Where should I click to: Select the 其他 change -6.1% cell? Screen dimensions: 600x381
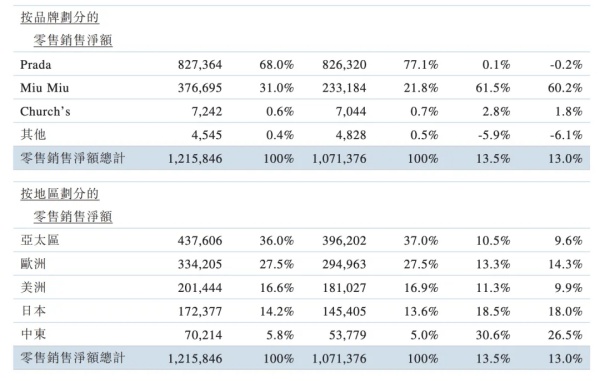click(566, 135)
